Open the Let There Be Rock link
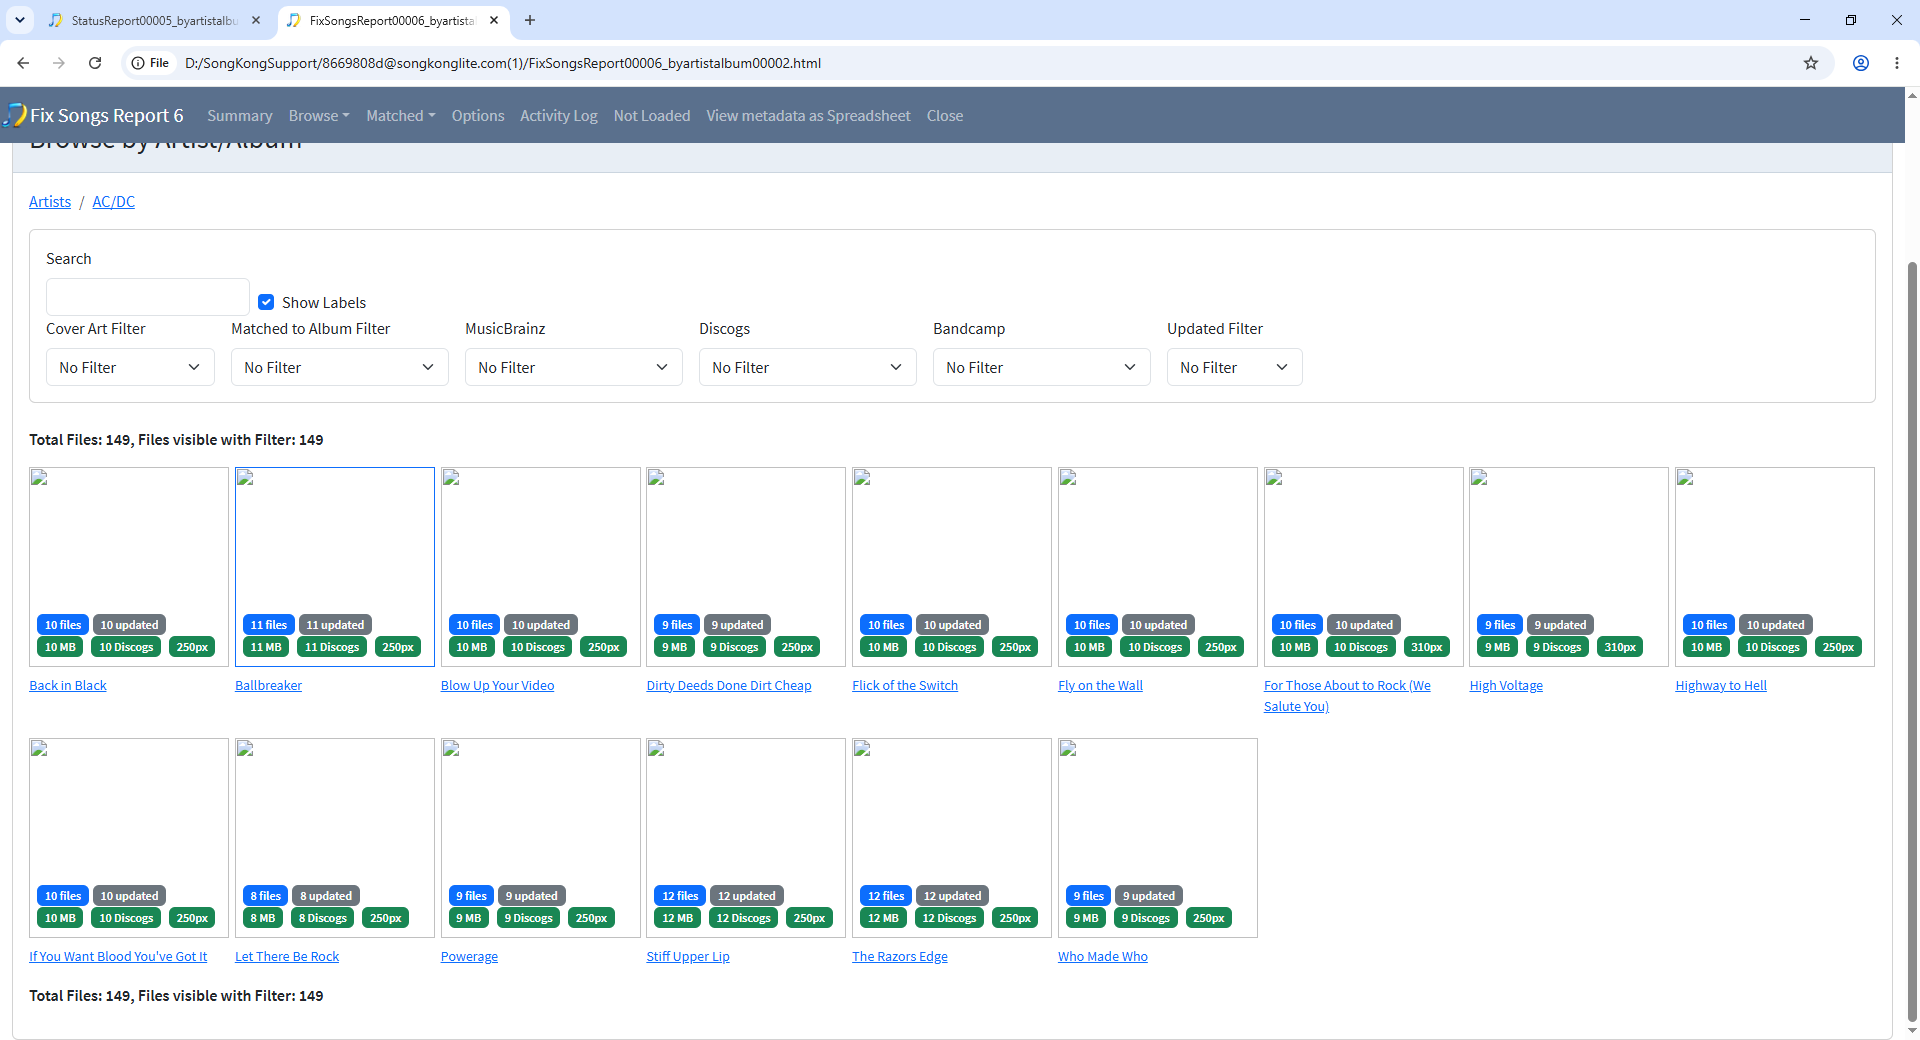1920x1040 pixels. (x=287, y=957)
